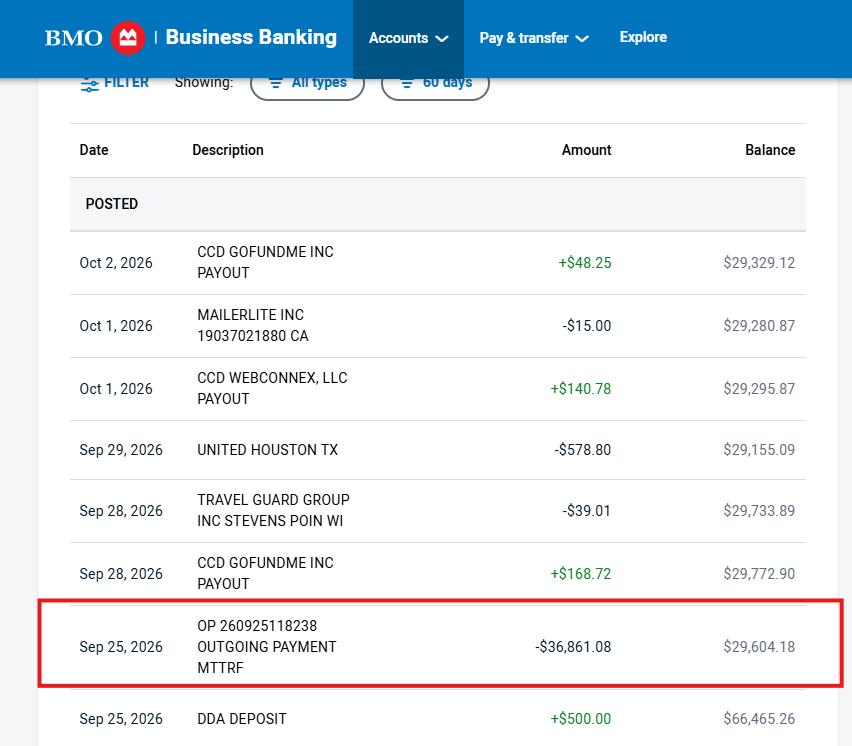852x746 pixels.
Task: Click the Description column header
Action: (x=228, y=150)
